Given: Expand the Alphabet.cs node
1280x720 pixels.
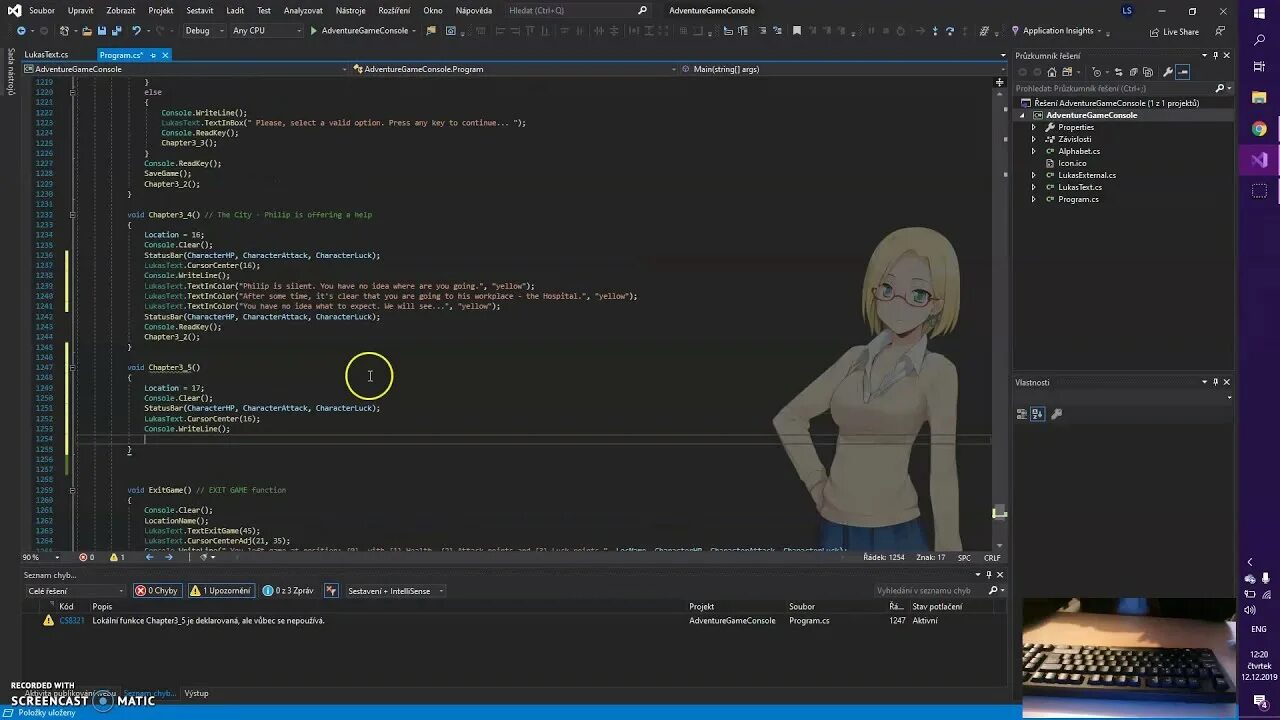Looking at the screenshot, I should click(1034, 151).
